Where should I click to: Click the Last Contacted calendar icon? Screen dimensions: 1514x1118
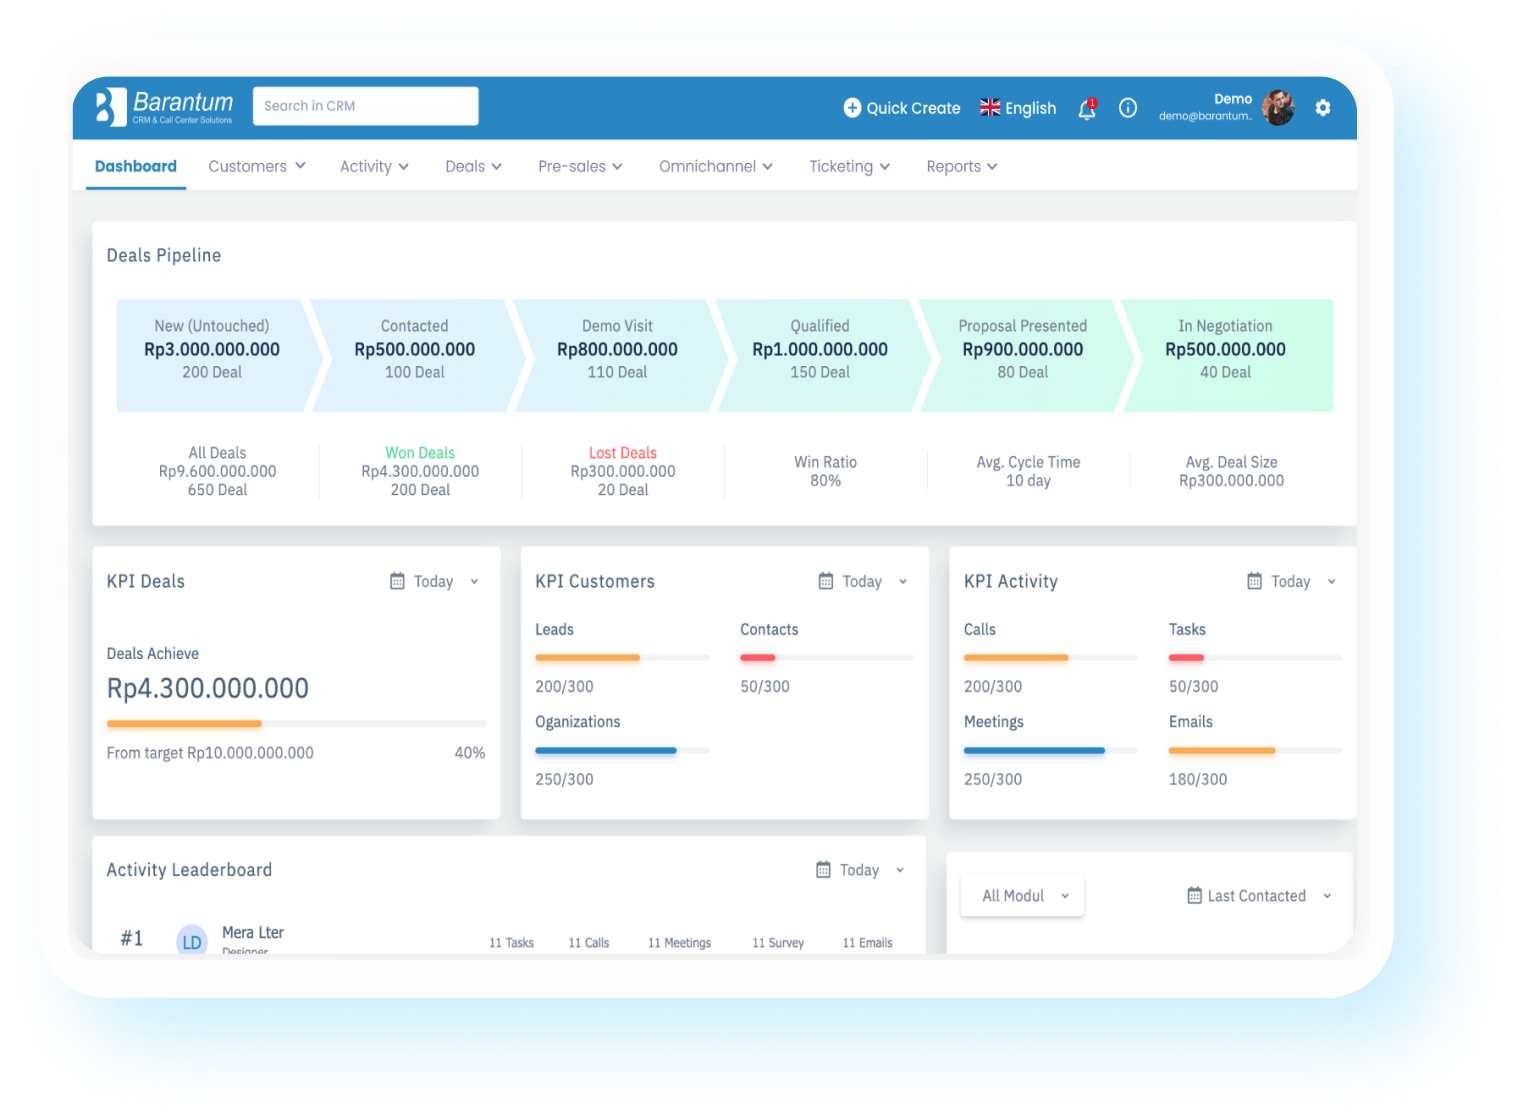pos(1194,895)
